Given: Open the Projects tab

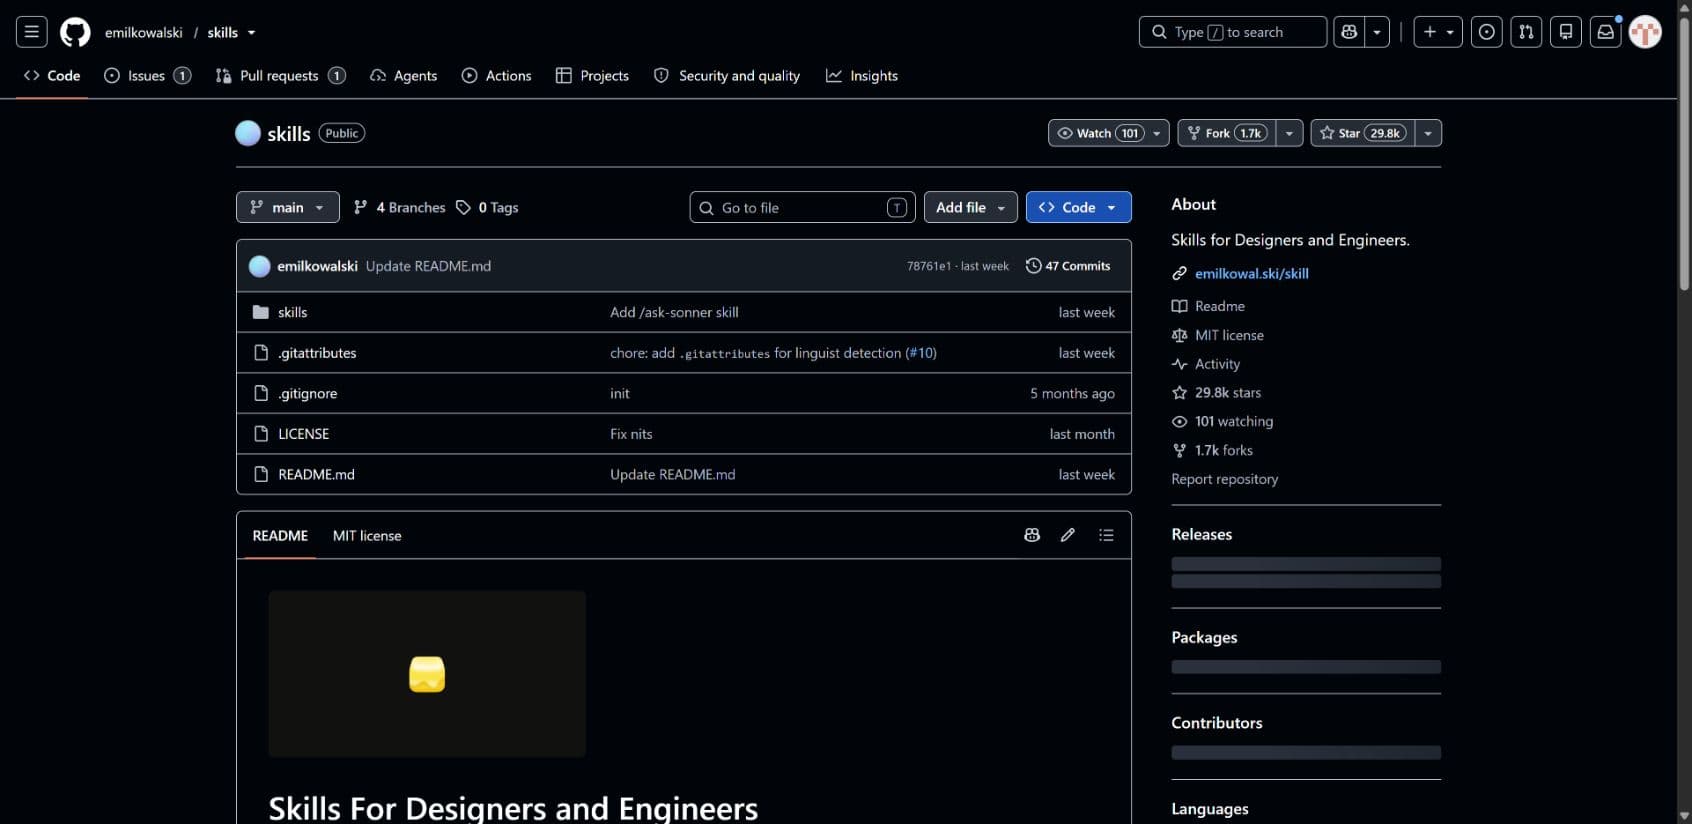Looking at the screenshot, I should (x=592, y=76).
